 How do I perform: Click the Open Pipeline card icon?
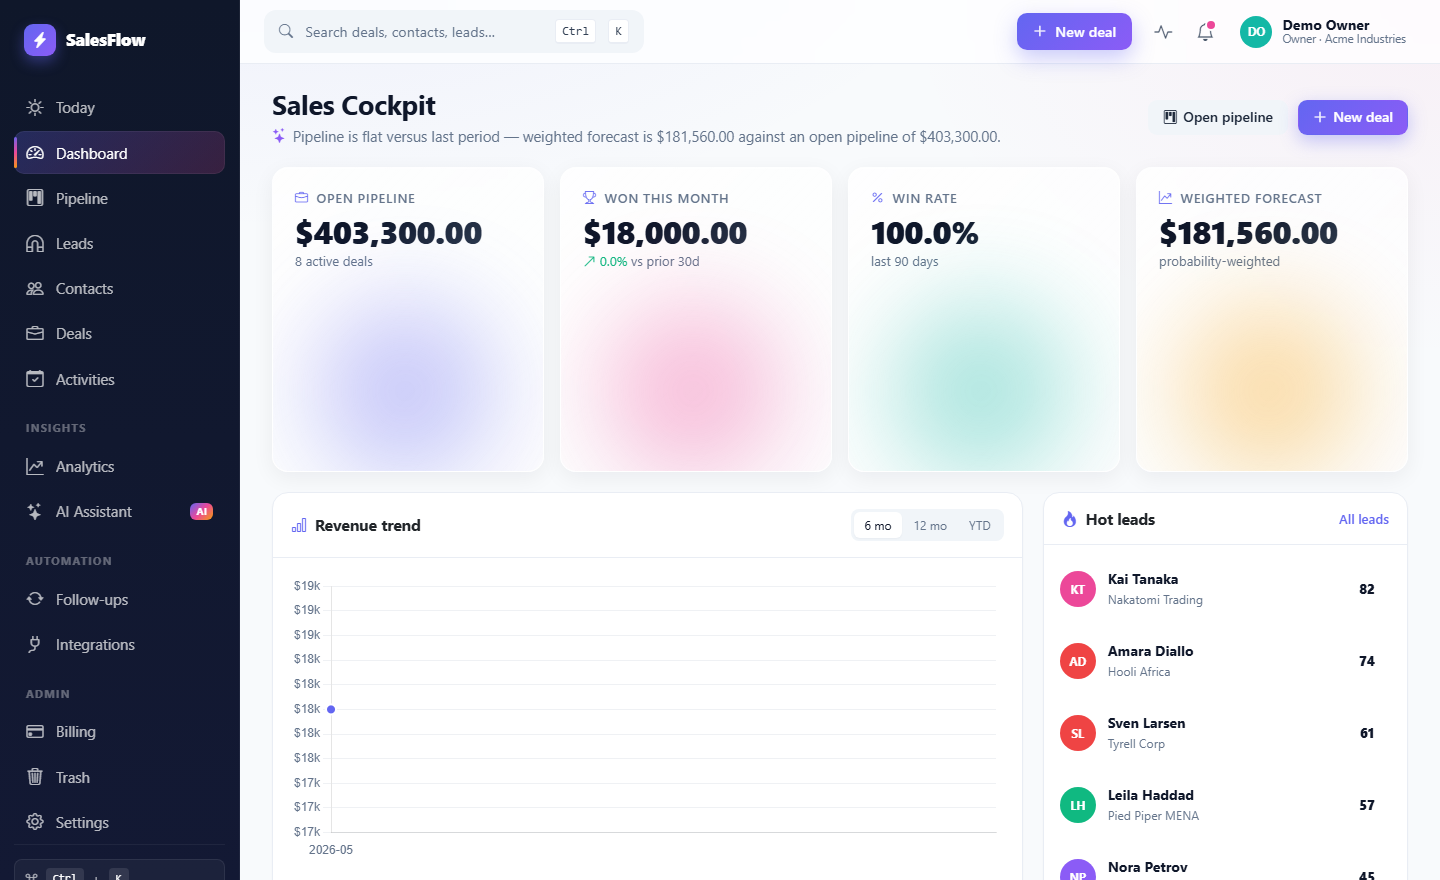click(301, 197)
